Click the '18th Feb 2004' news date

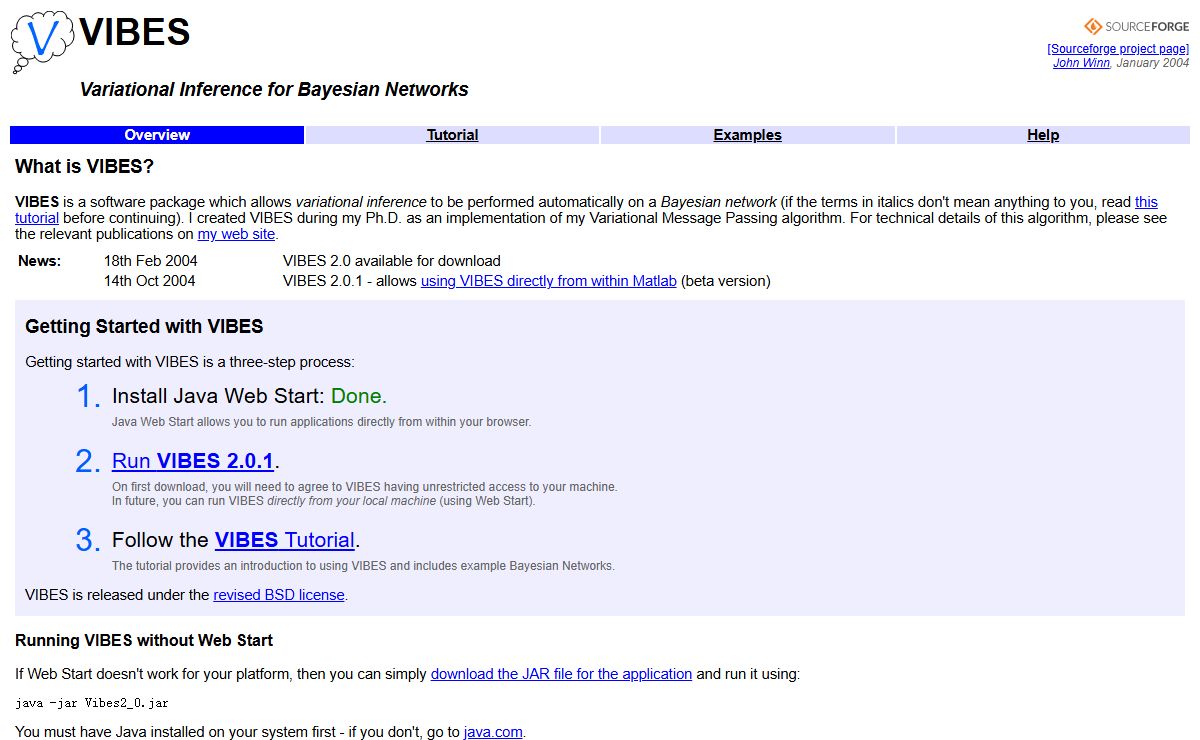[x=151, y=261]
